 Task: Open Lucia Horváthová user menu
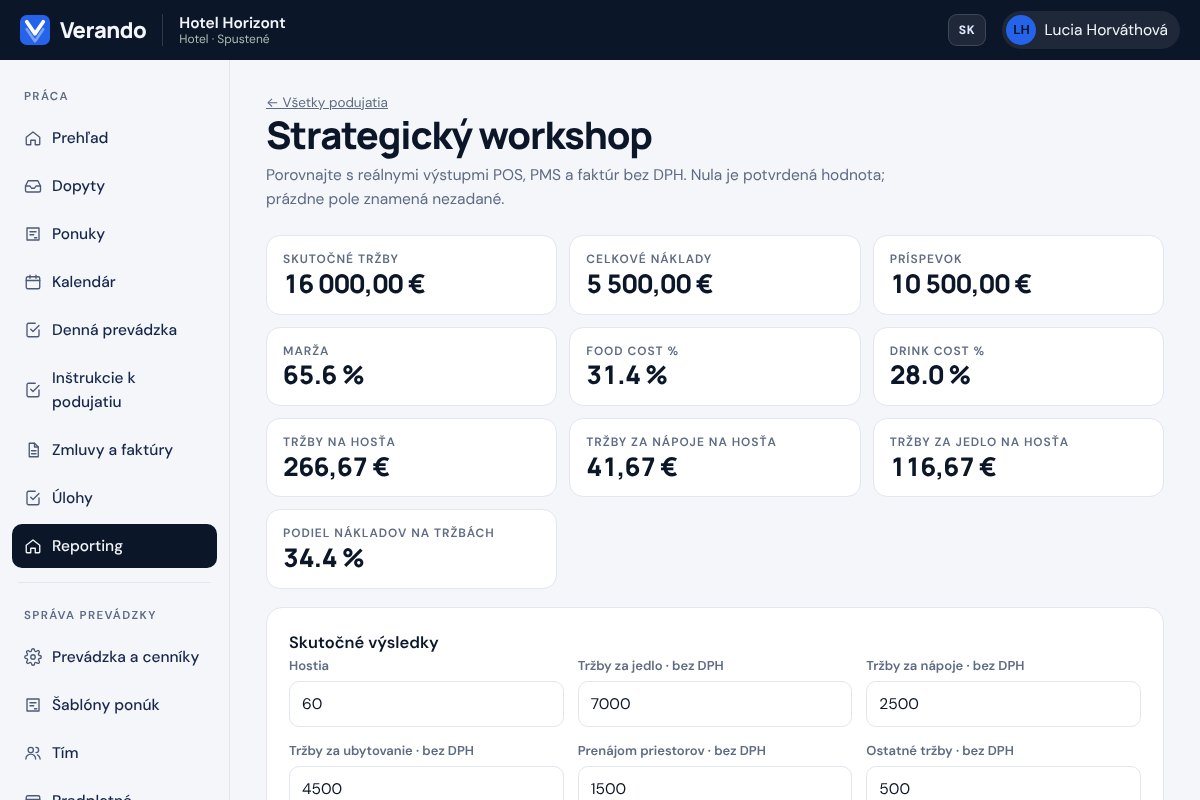[1091, 30]
